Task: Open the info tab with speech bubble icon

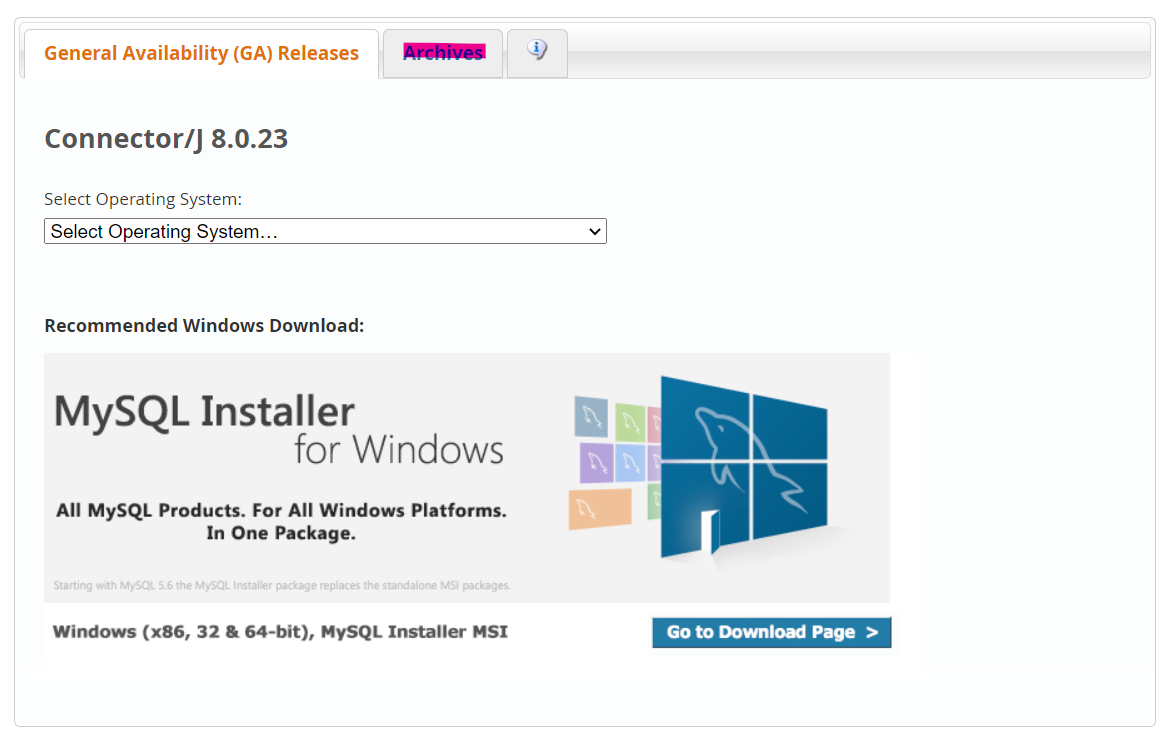Action: click(x=537, y=53)
